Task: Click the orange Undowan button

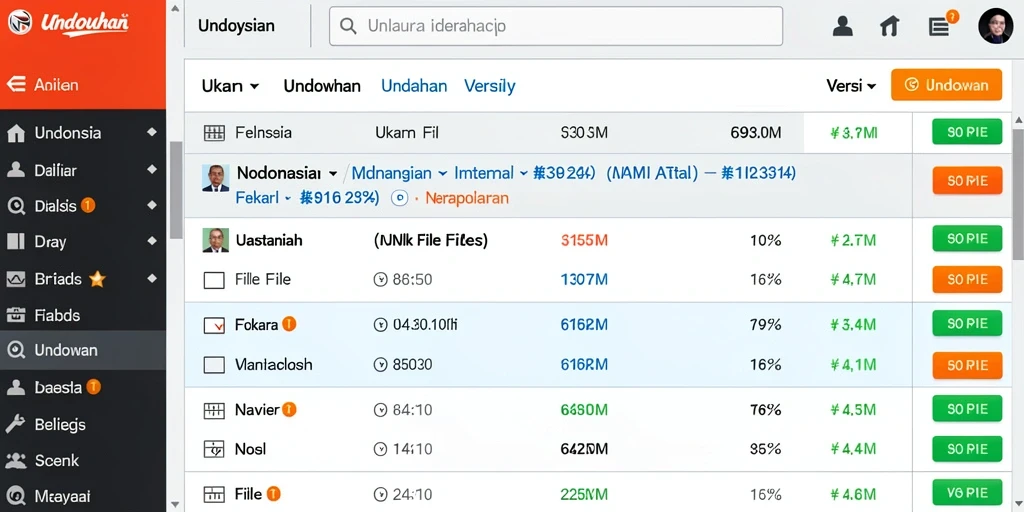Action: (946, 85)
